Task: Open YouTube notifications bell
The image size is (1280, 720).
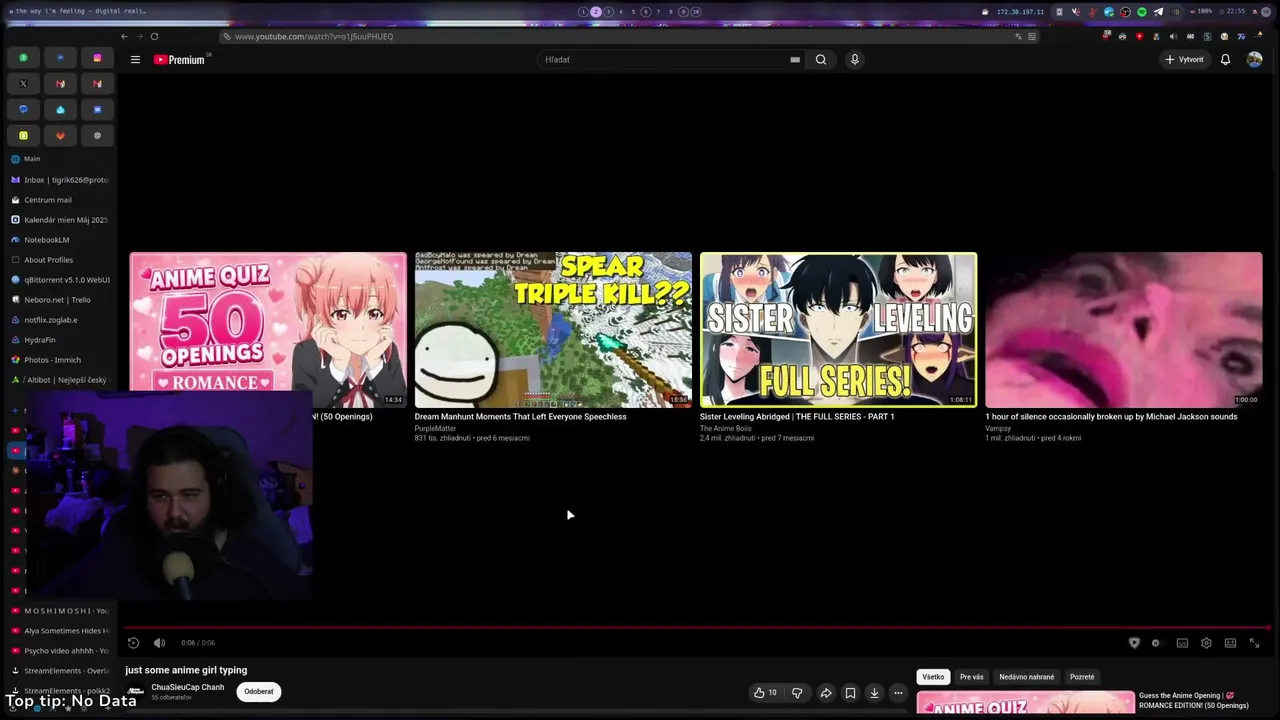Action: pos(1225,60)
